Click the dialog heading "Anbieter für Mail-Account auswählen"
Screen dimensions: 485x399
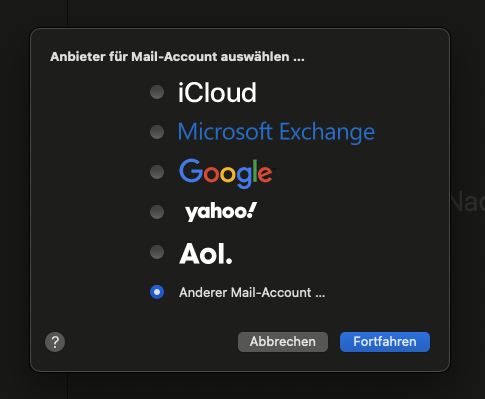tap(177, 57)
